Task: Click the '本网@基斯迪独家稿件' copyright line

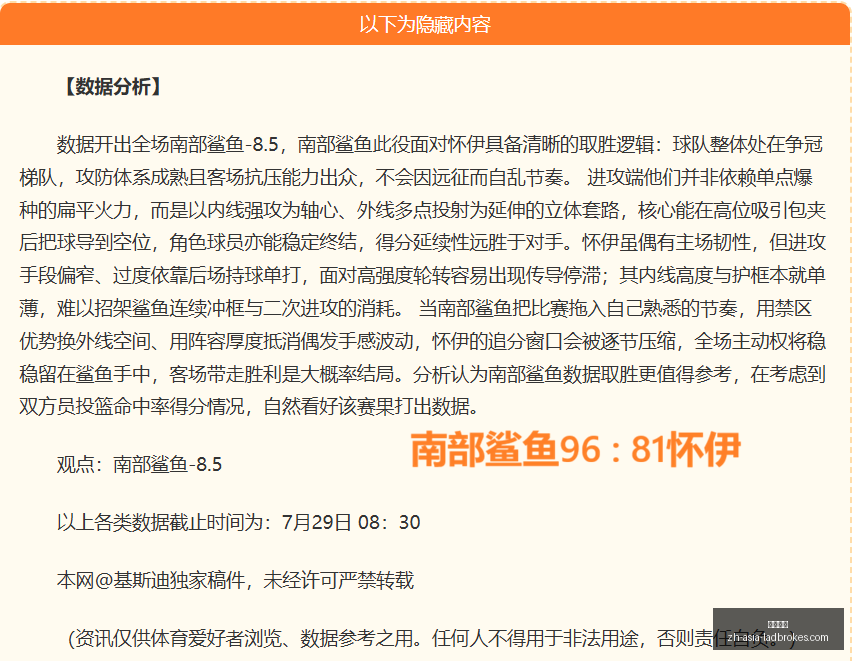Action: 235,580
